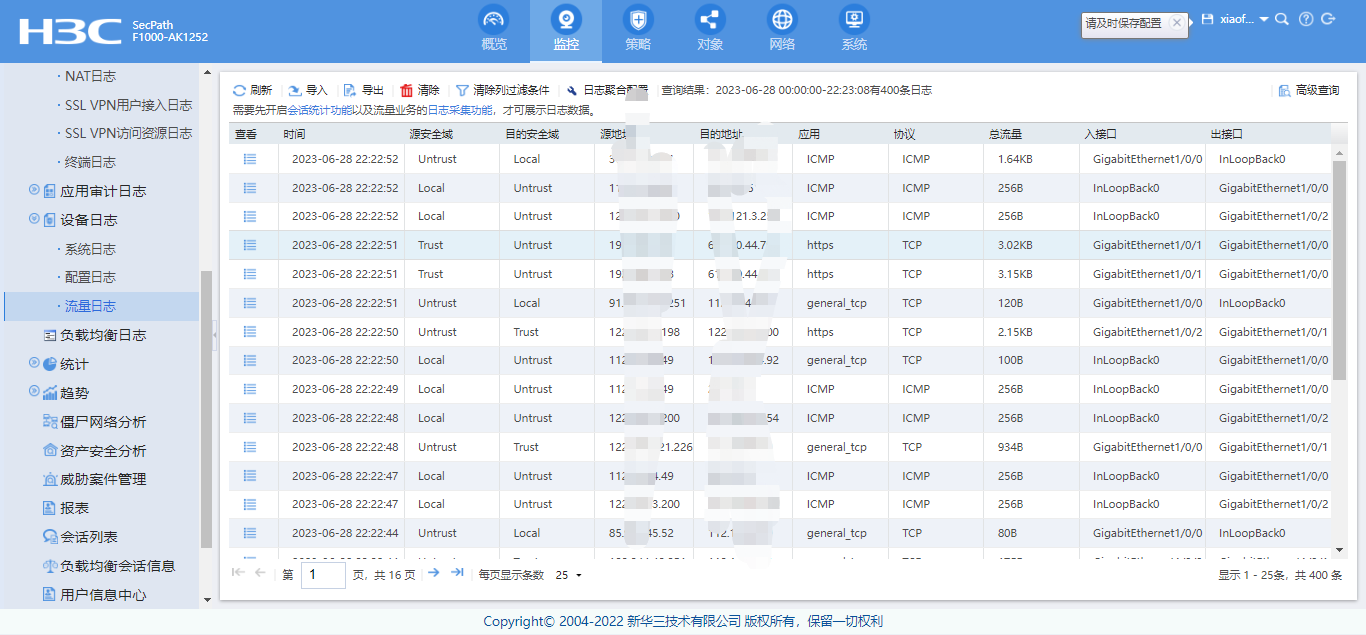This screenshot has height=635, width=1366.
Task: Click the page number input field
Action: [323, 575]
